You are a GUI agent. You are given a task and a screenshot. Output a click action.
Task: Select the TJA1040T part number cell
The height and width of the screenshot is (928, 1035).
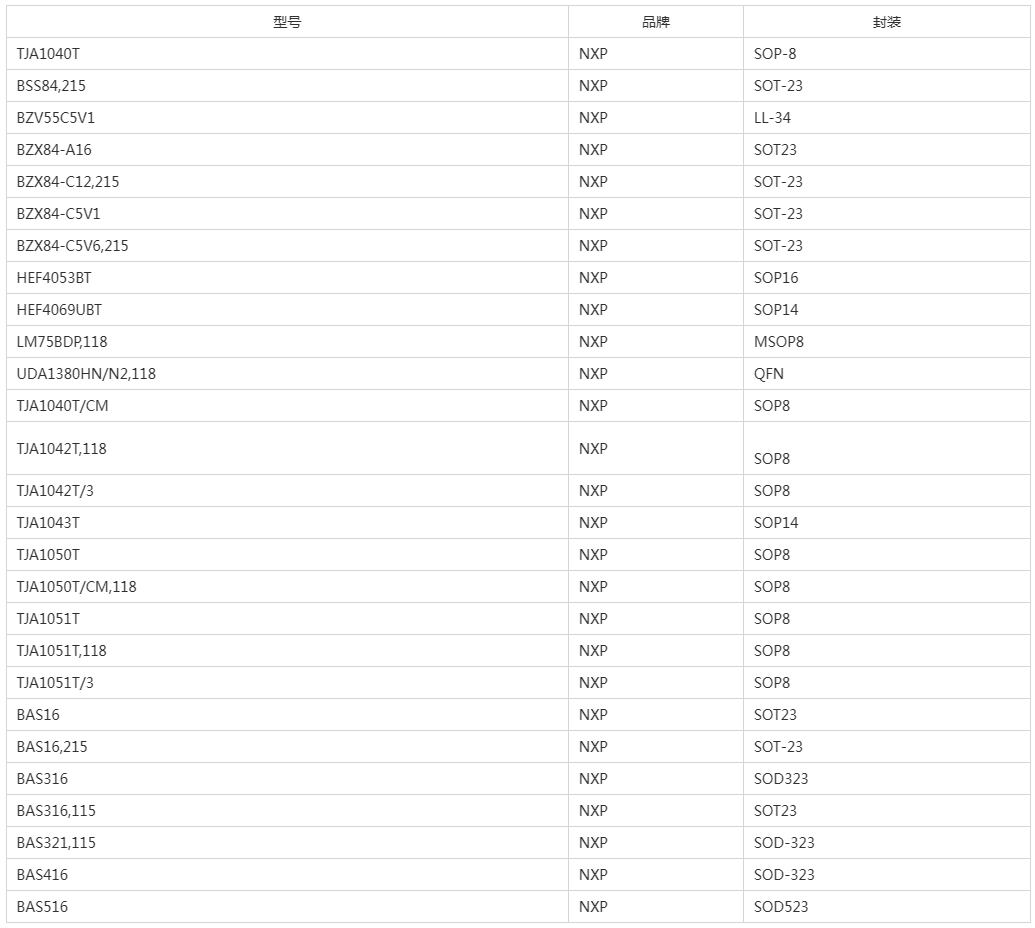click(287, 53)
